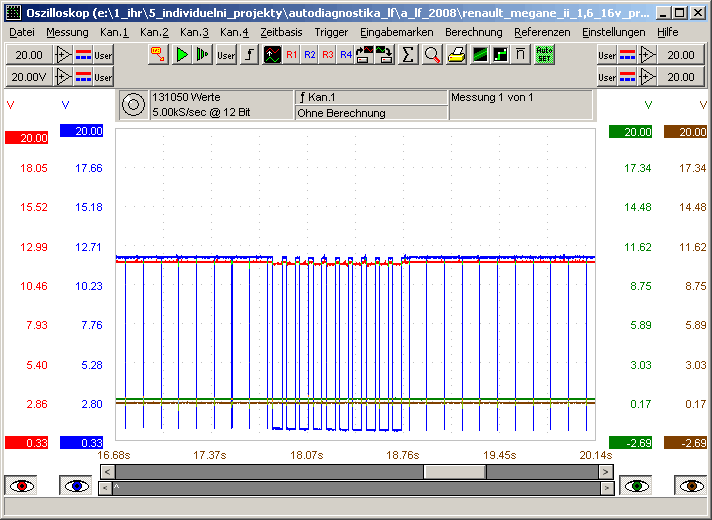Click the User button beside play icons

tap(227, 55)
